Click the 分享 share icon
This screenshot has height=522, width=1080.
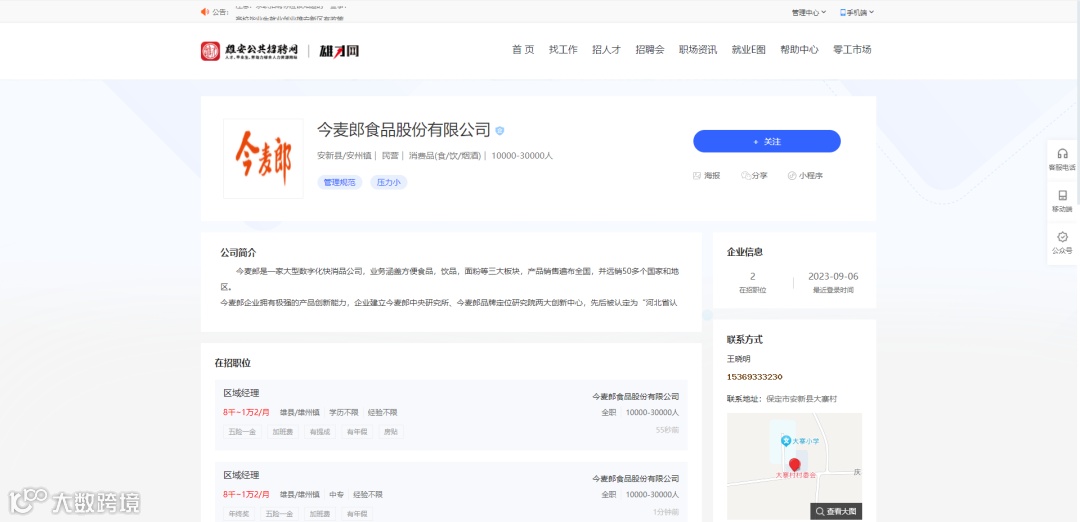pyautogui.click(x=745, y=176)
